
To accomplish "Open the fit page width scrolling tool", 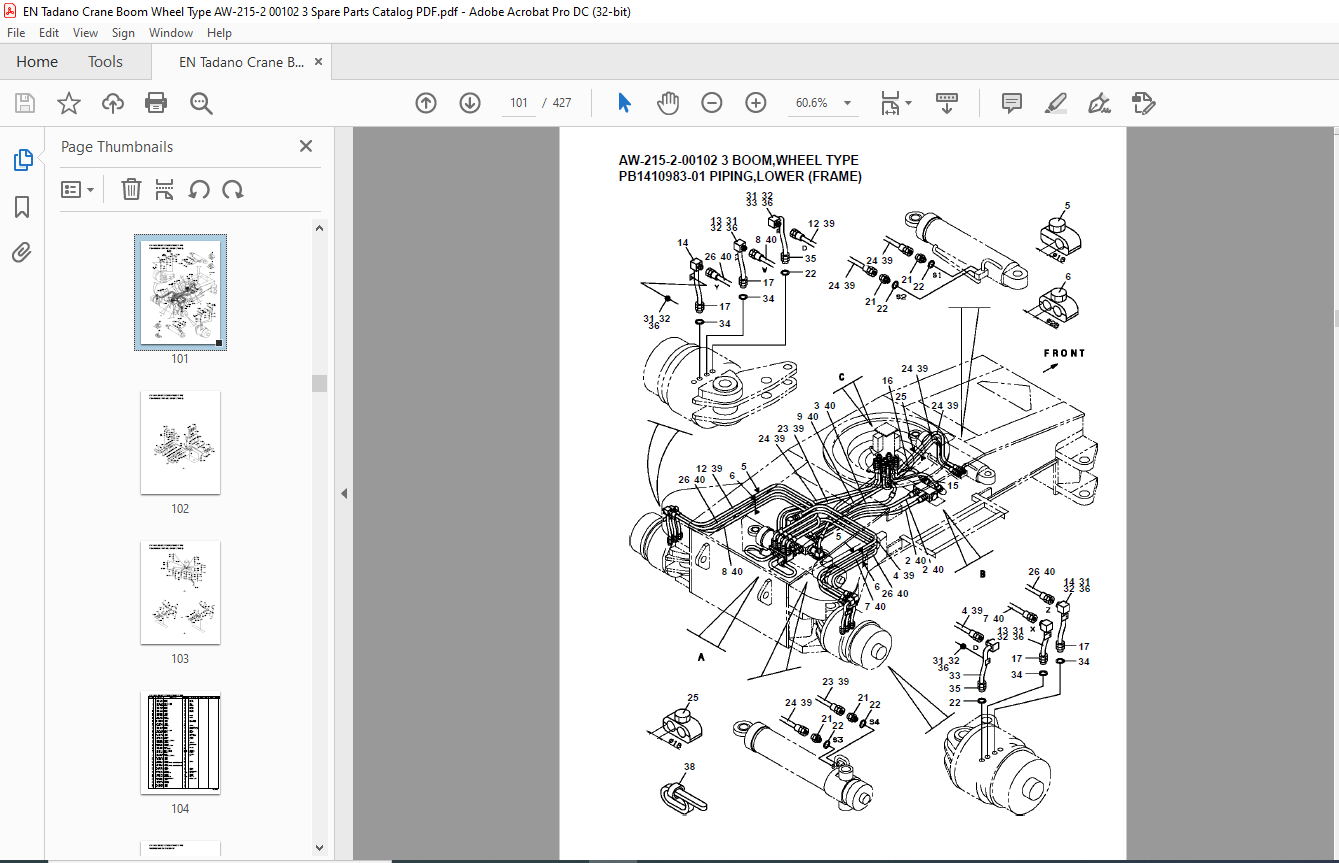I will pyautogui.click(x=890, y=103).
